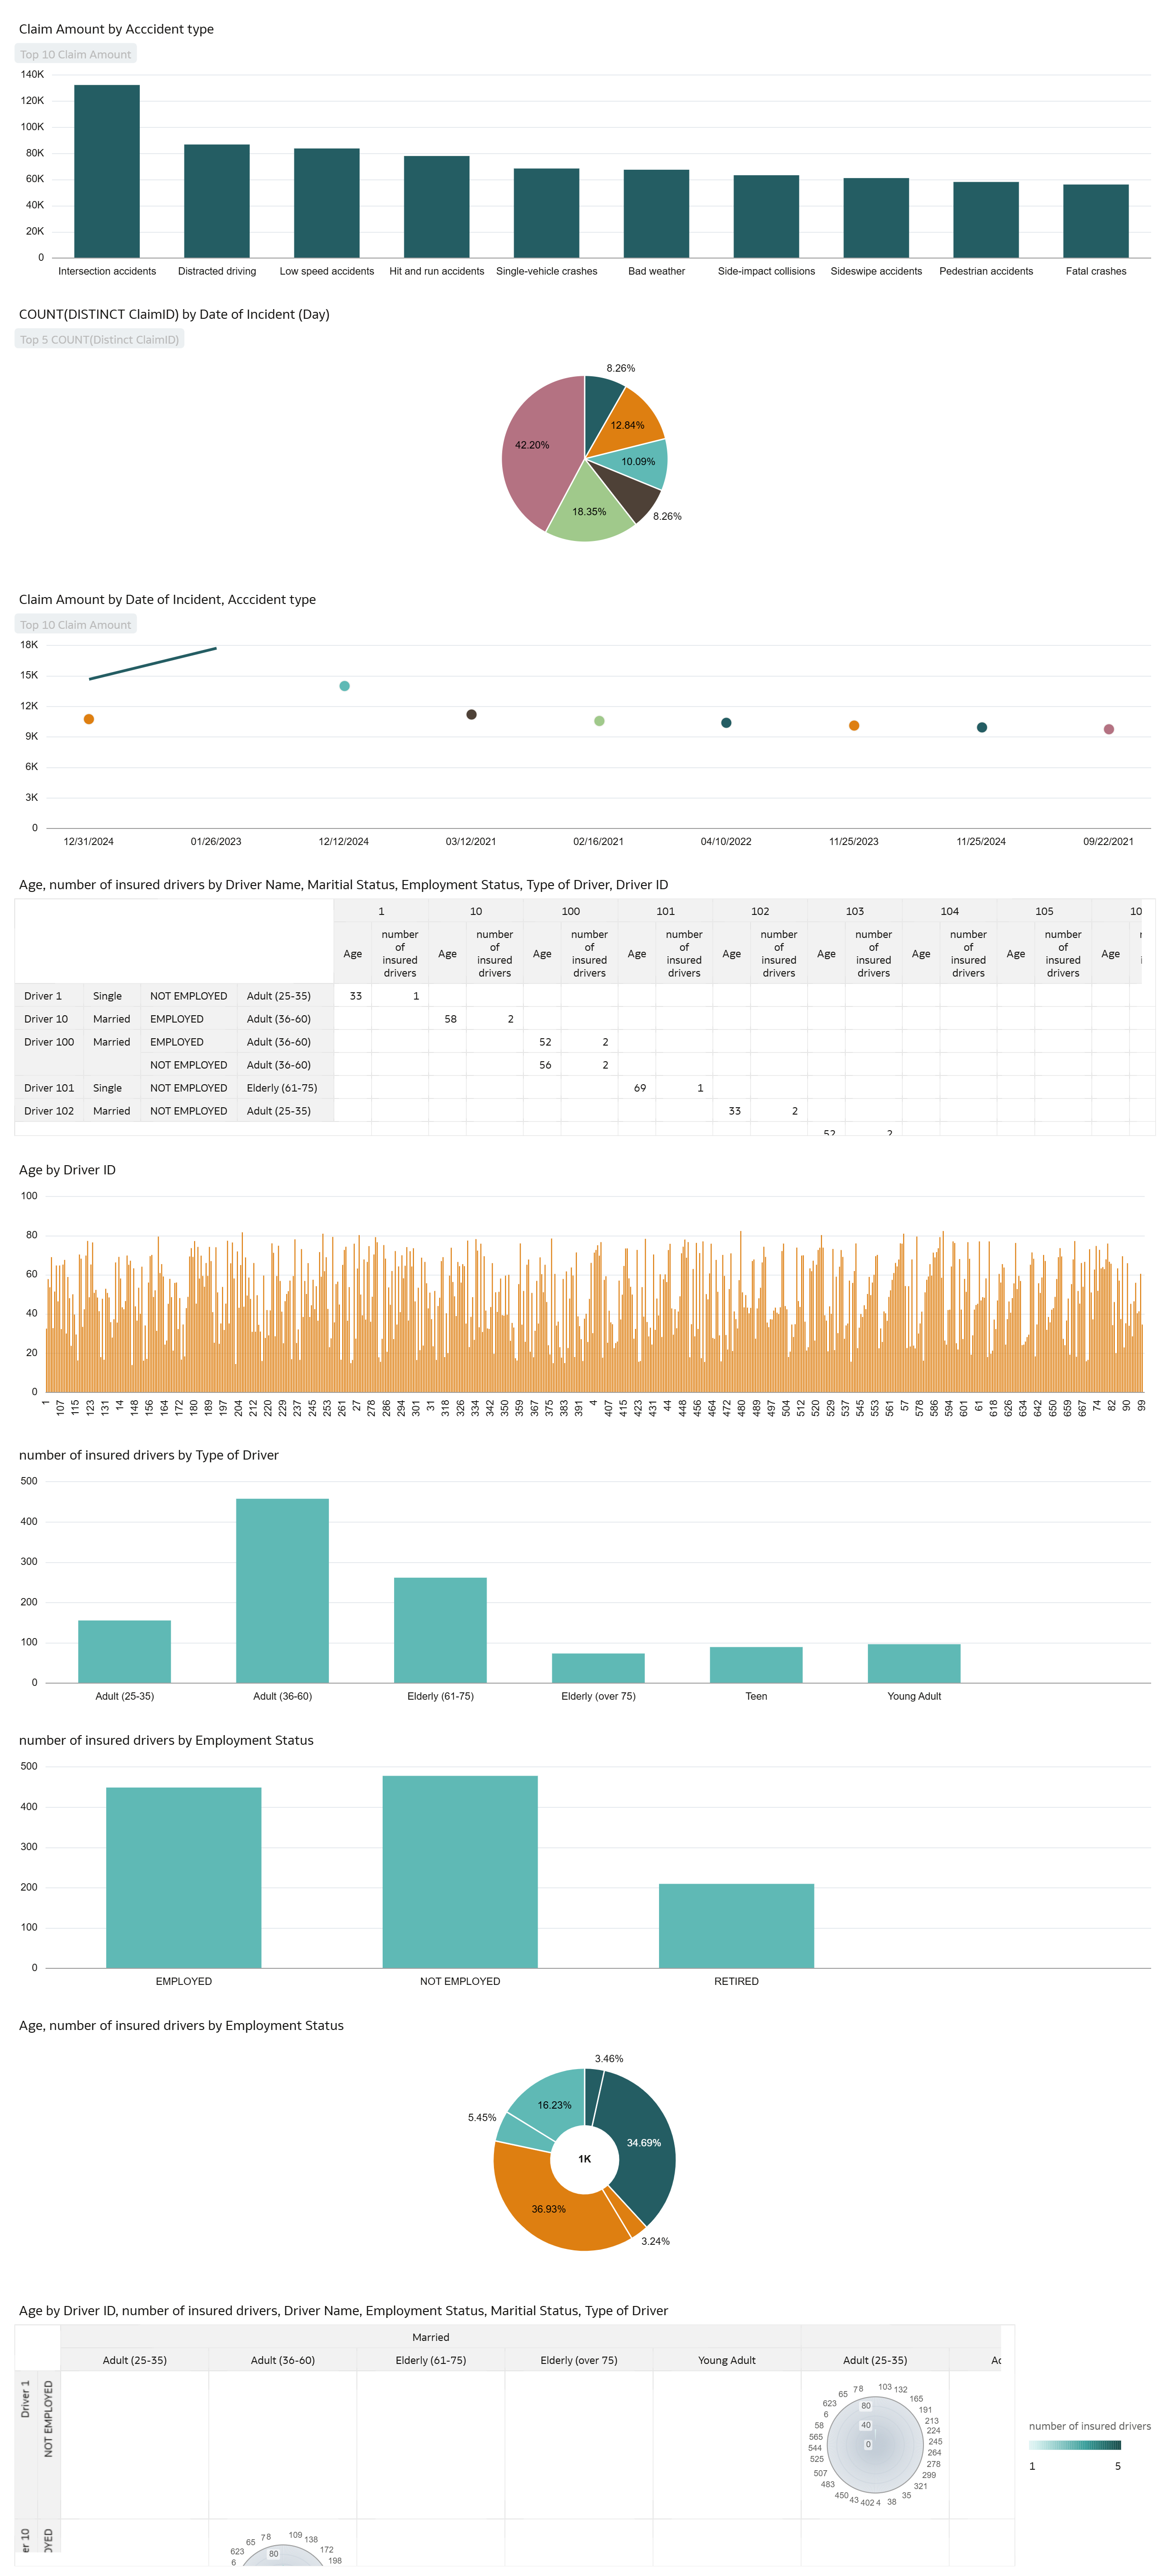Select the Fatal crashes bar
The height and width of the screenshot is (2576, 1170).
[x=1095, y=220]
